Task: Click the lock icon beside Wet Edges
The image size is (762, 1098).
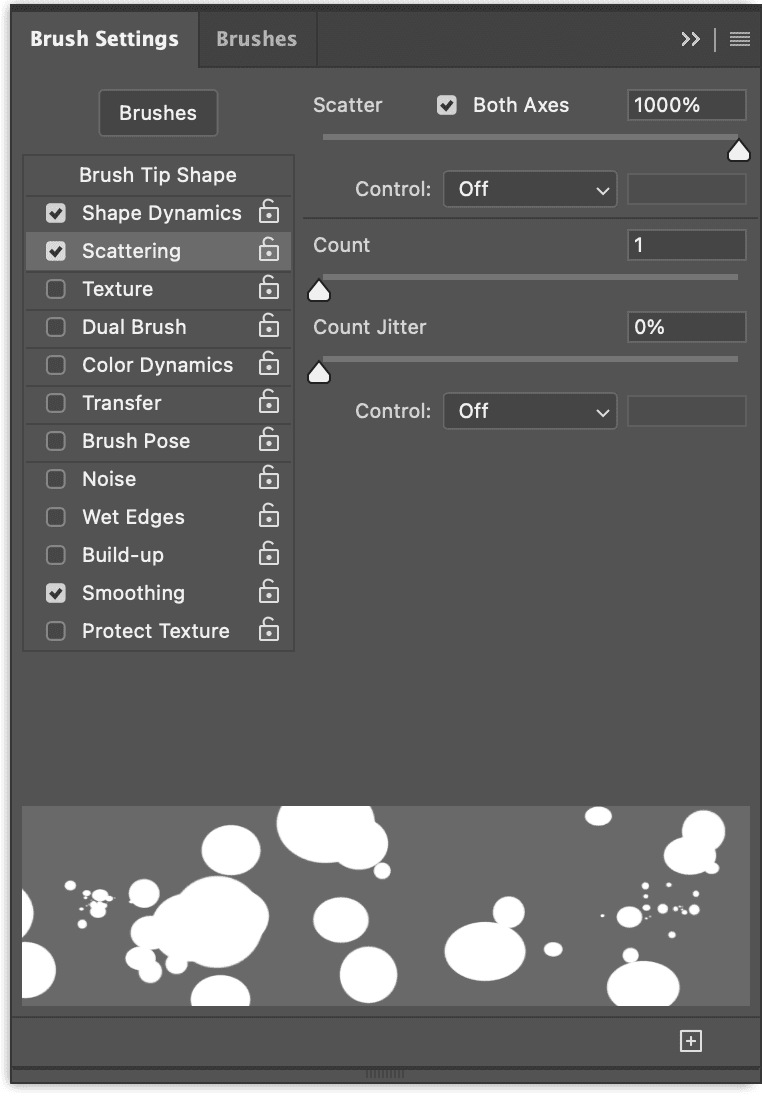Action: click(268, 517)
